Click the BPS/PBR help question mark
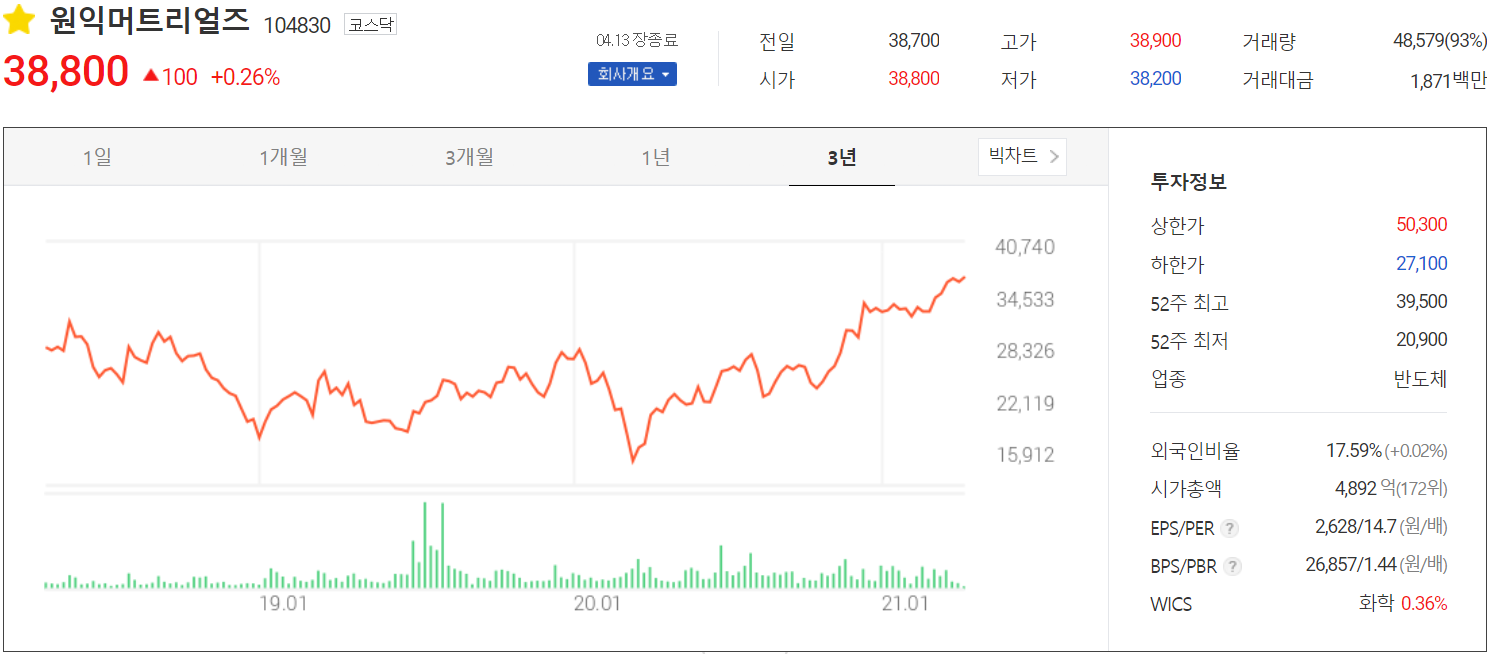Image resolution: width=1489 pixels, height=654 pixels. 1233,567
